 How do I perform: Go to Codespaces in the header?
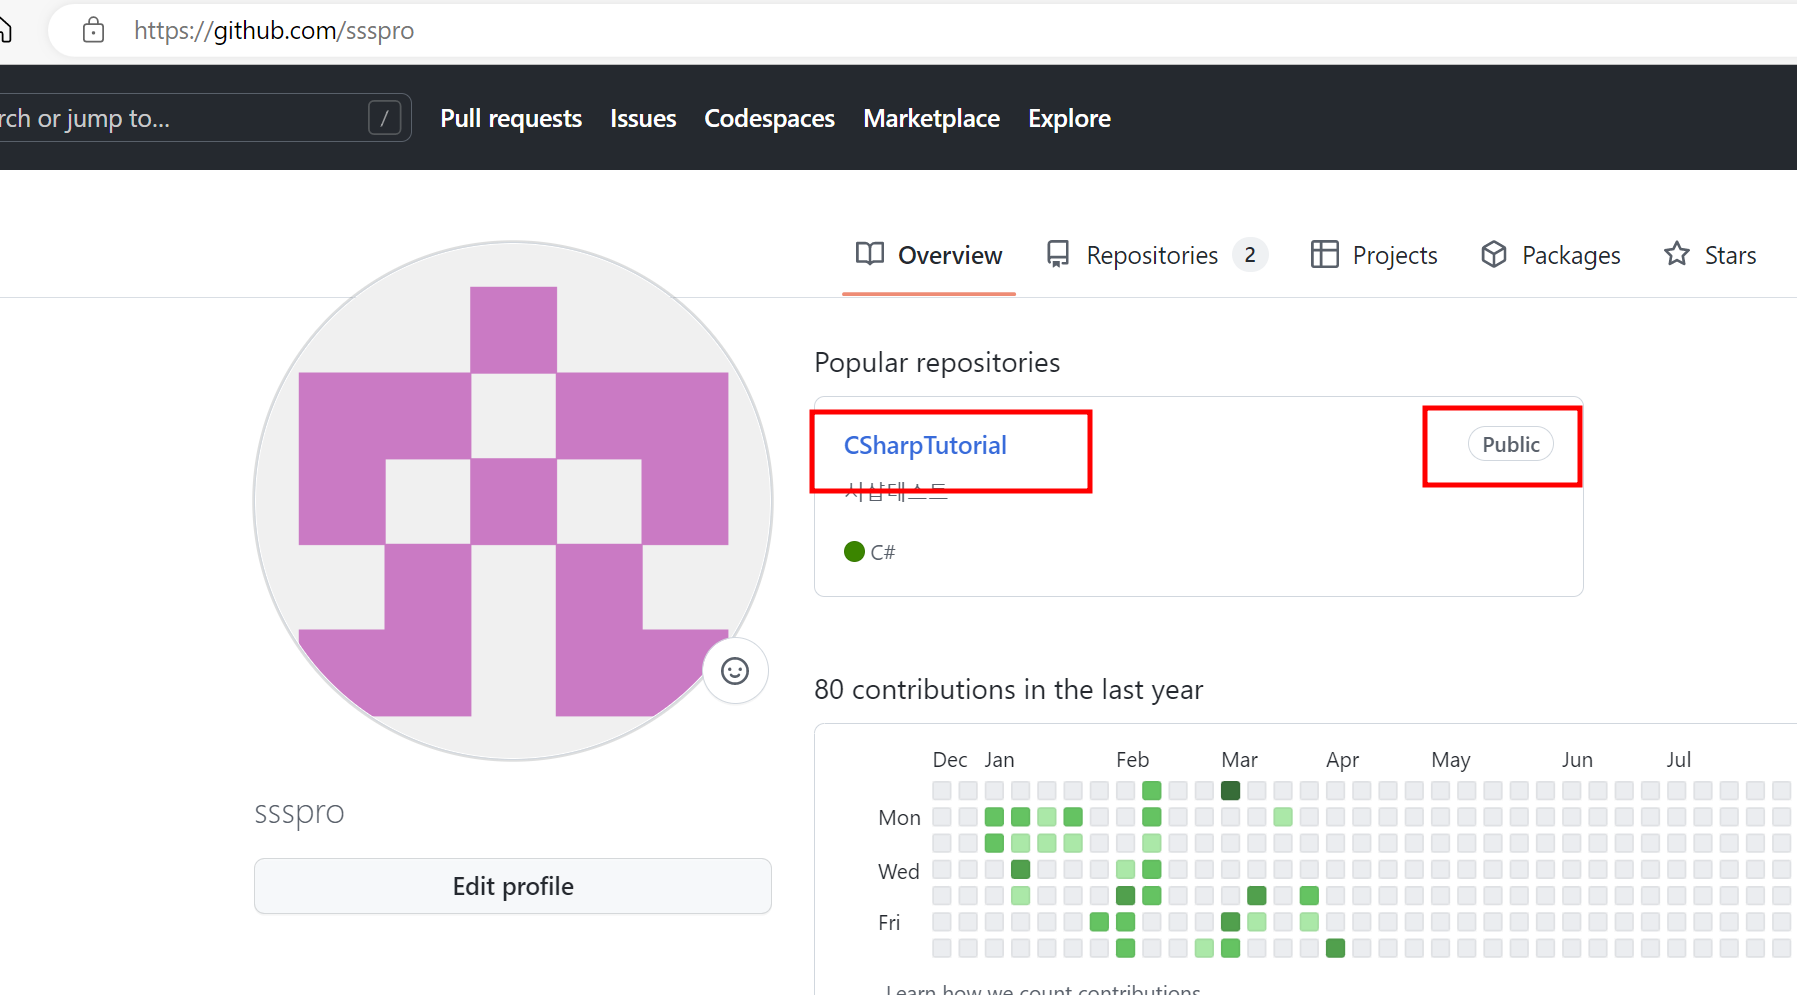(x=769, y=118)
